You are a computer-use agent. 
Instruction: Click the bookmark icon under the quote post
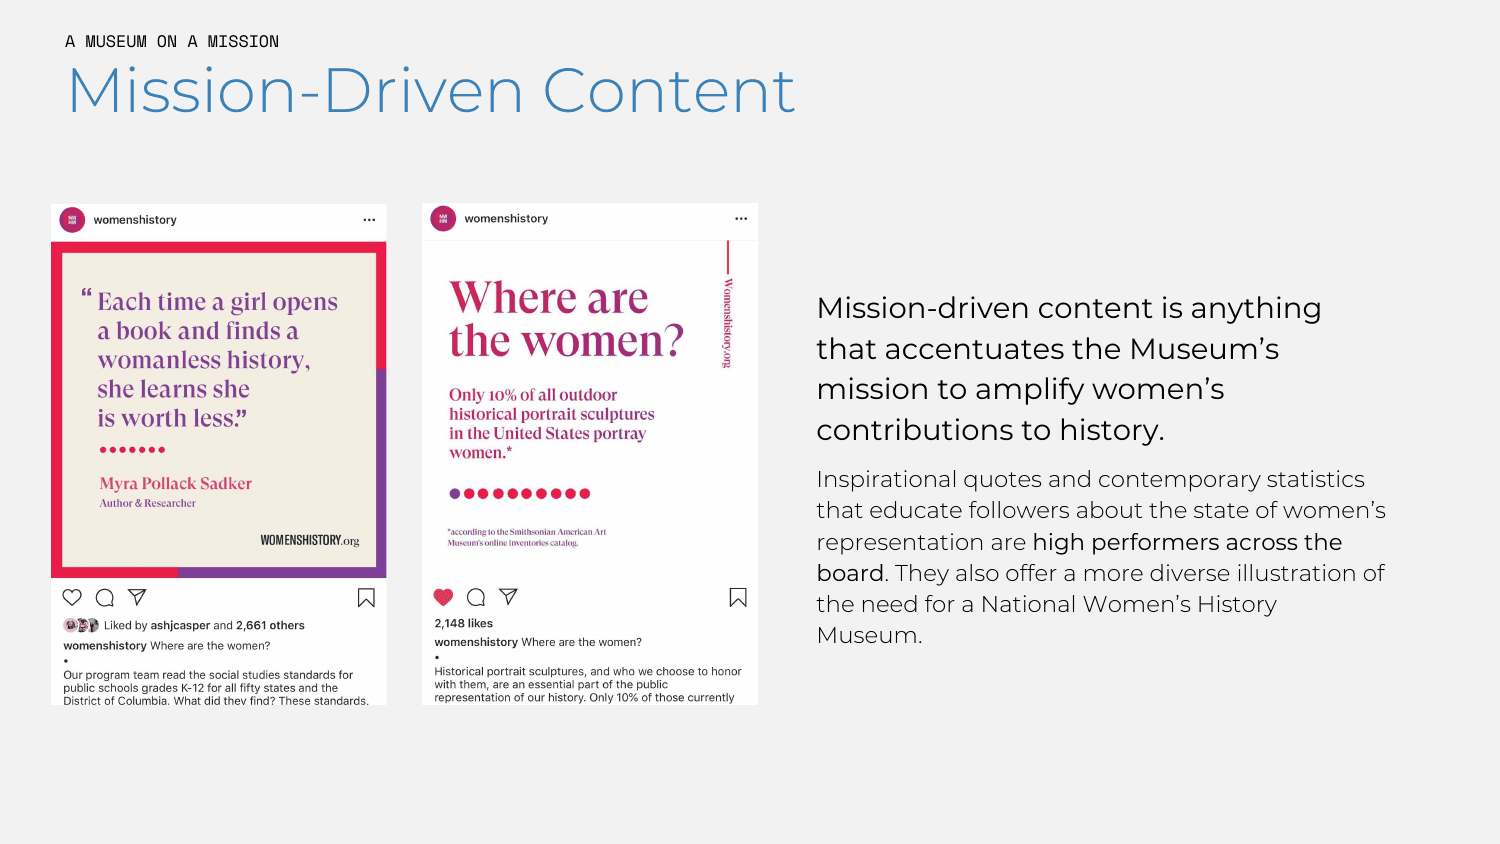tap(366, 598)
